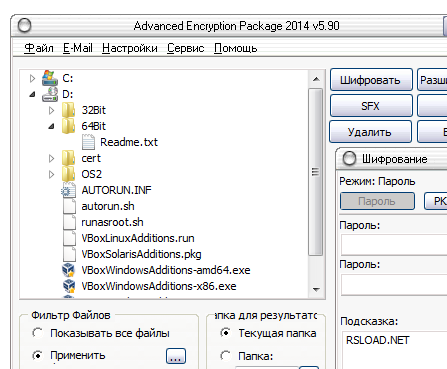
Task: Select autorun.sh file name
Action: [108, 206]
